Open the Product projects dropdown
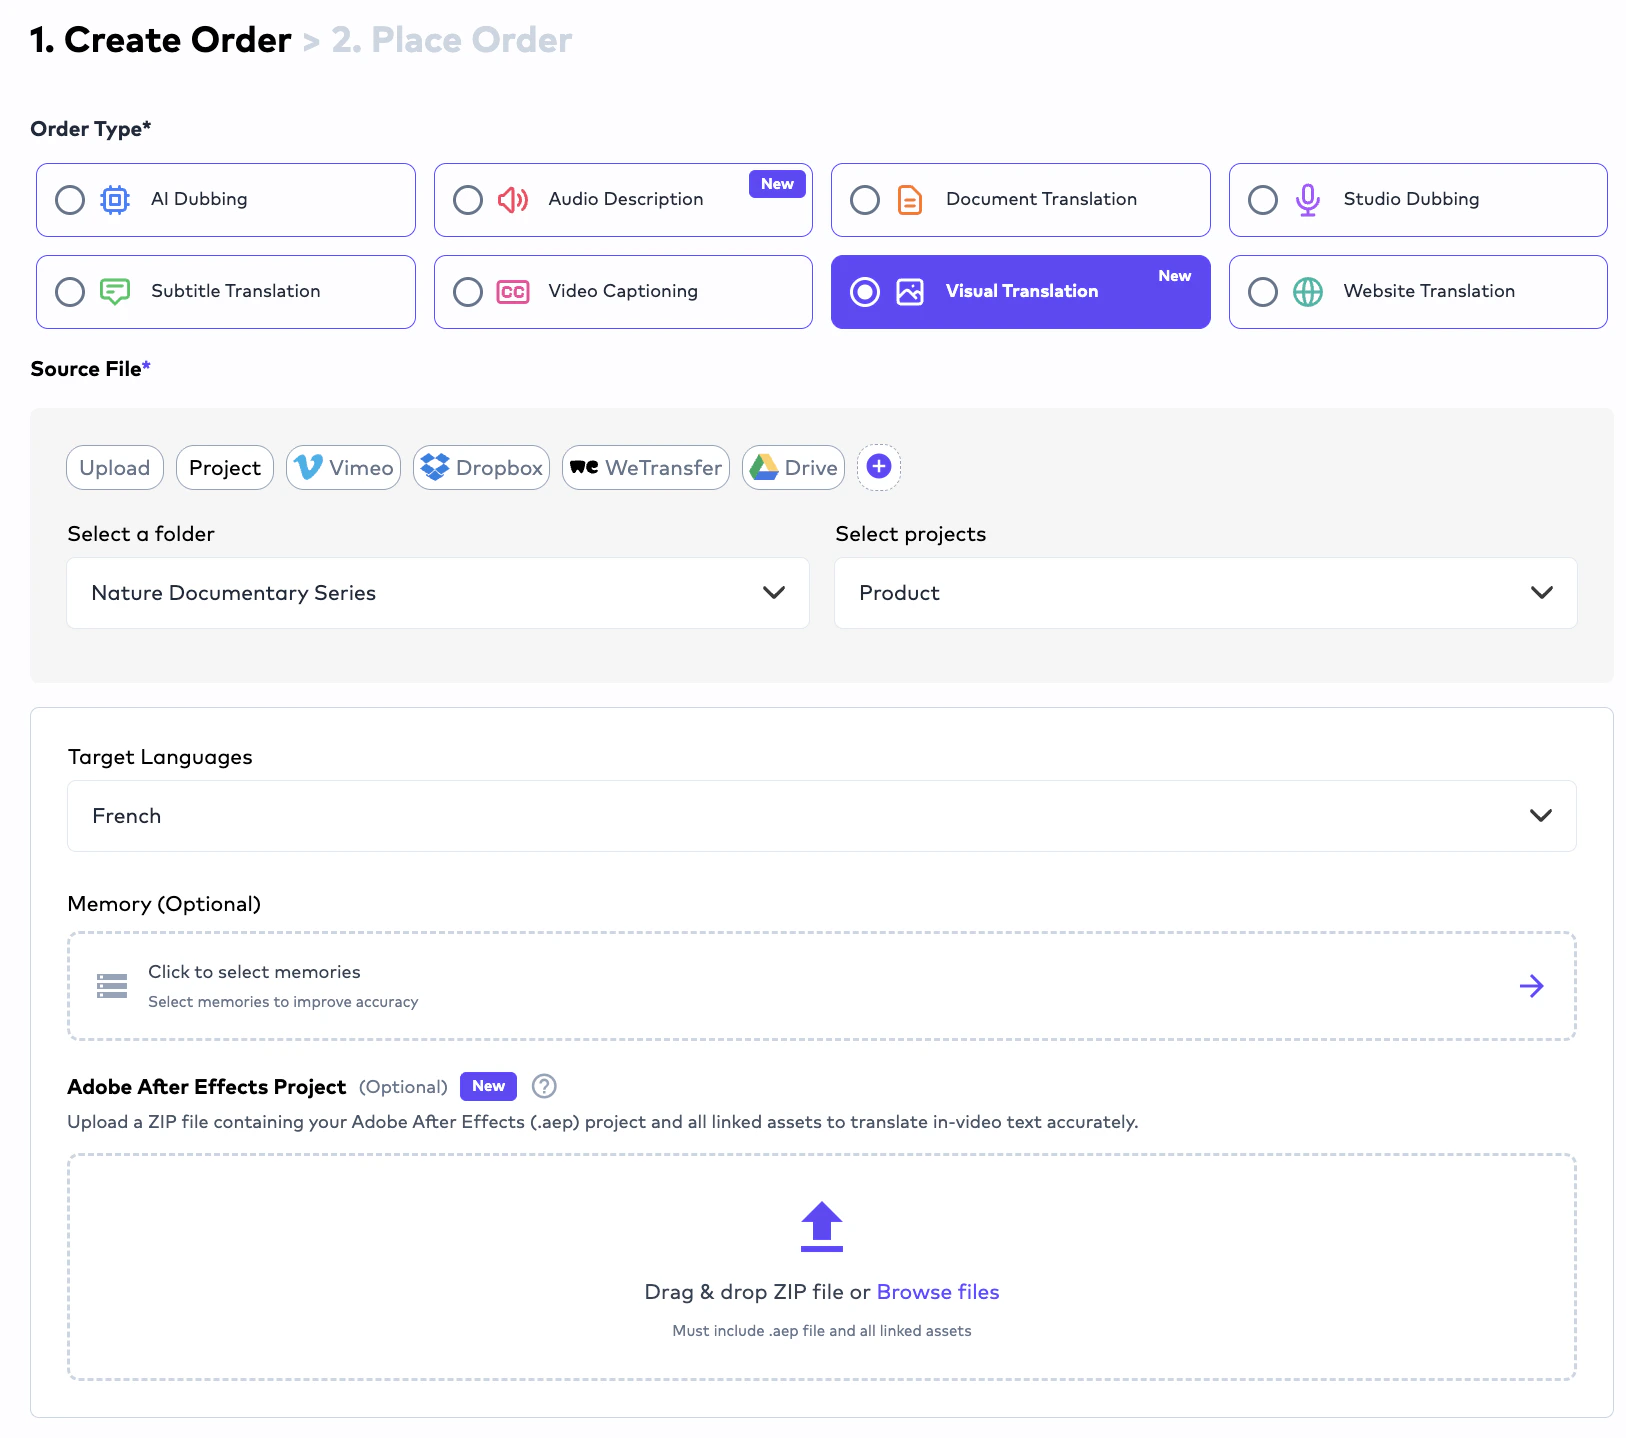The height and width of the screenshot is (1438, 1626). coord(1206,593)
